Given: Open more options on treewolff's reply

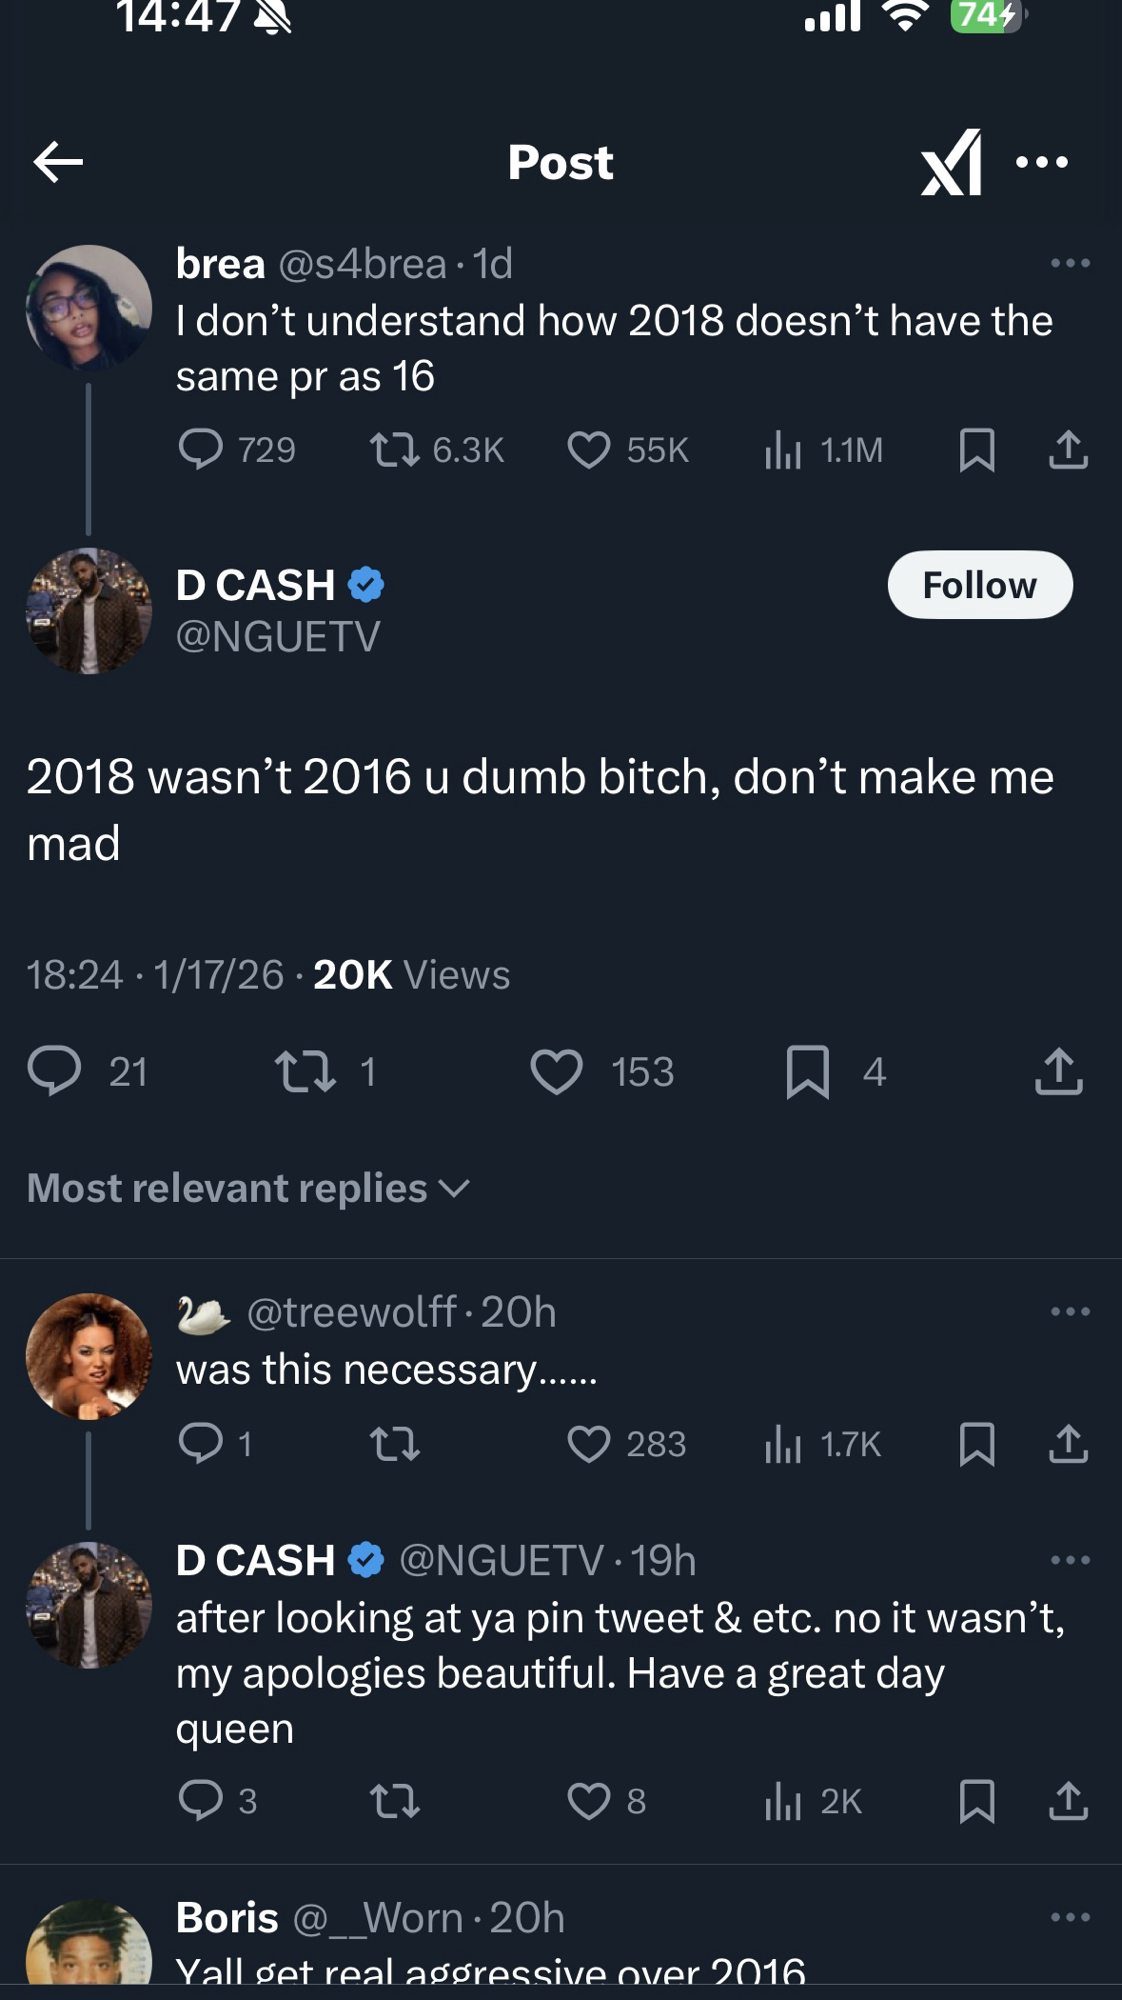Looking at the screenshot, I should click(x=1070, y=1312).
